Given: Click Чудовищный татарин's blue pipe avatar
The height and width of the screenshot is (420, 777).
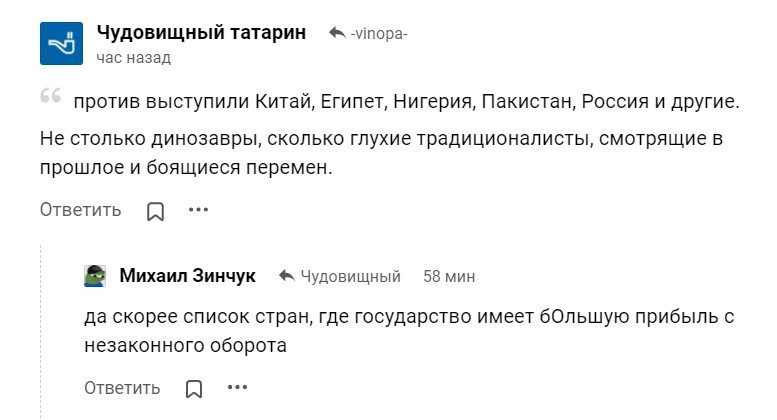Looking at the screenshot, I should tap(61, 43).
